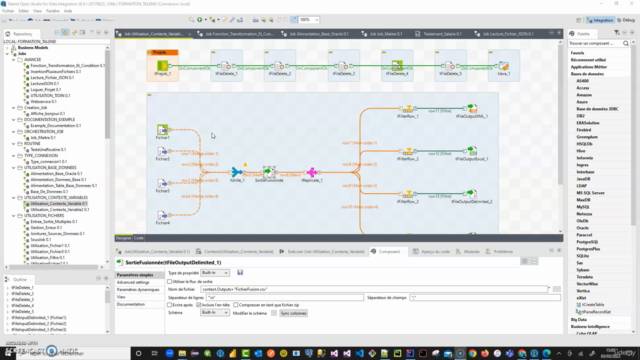Viewport: 640px width, 360px height.
Task: Open the Aperçu du code tab
Action: click(431, 251)
